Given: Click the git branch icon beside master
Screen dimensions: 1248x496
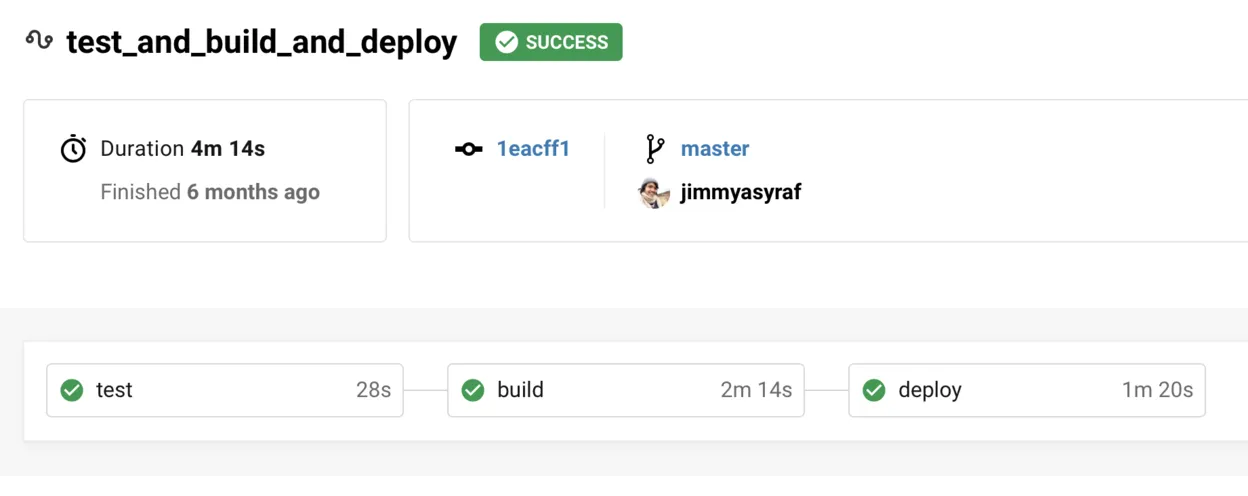Looking at the screenshot, I should [655, 149].
